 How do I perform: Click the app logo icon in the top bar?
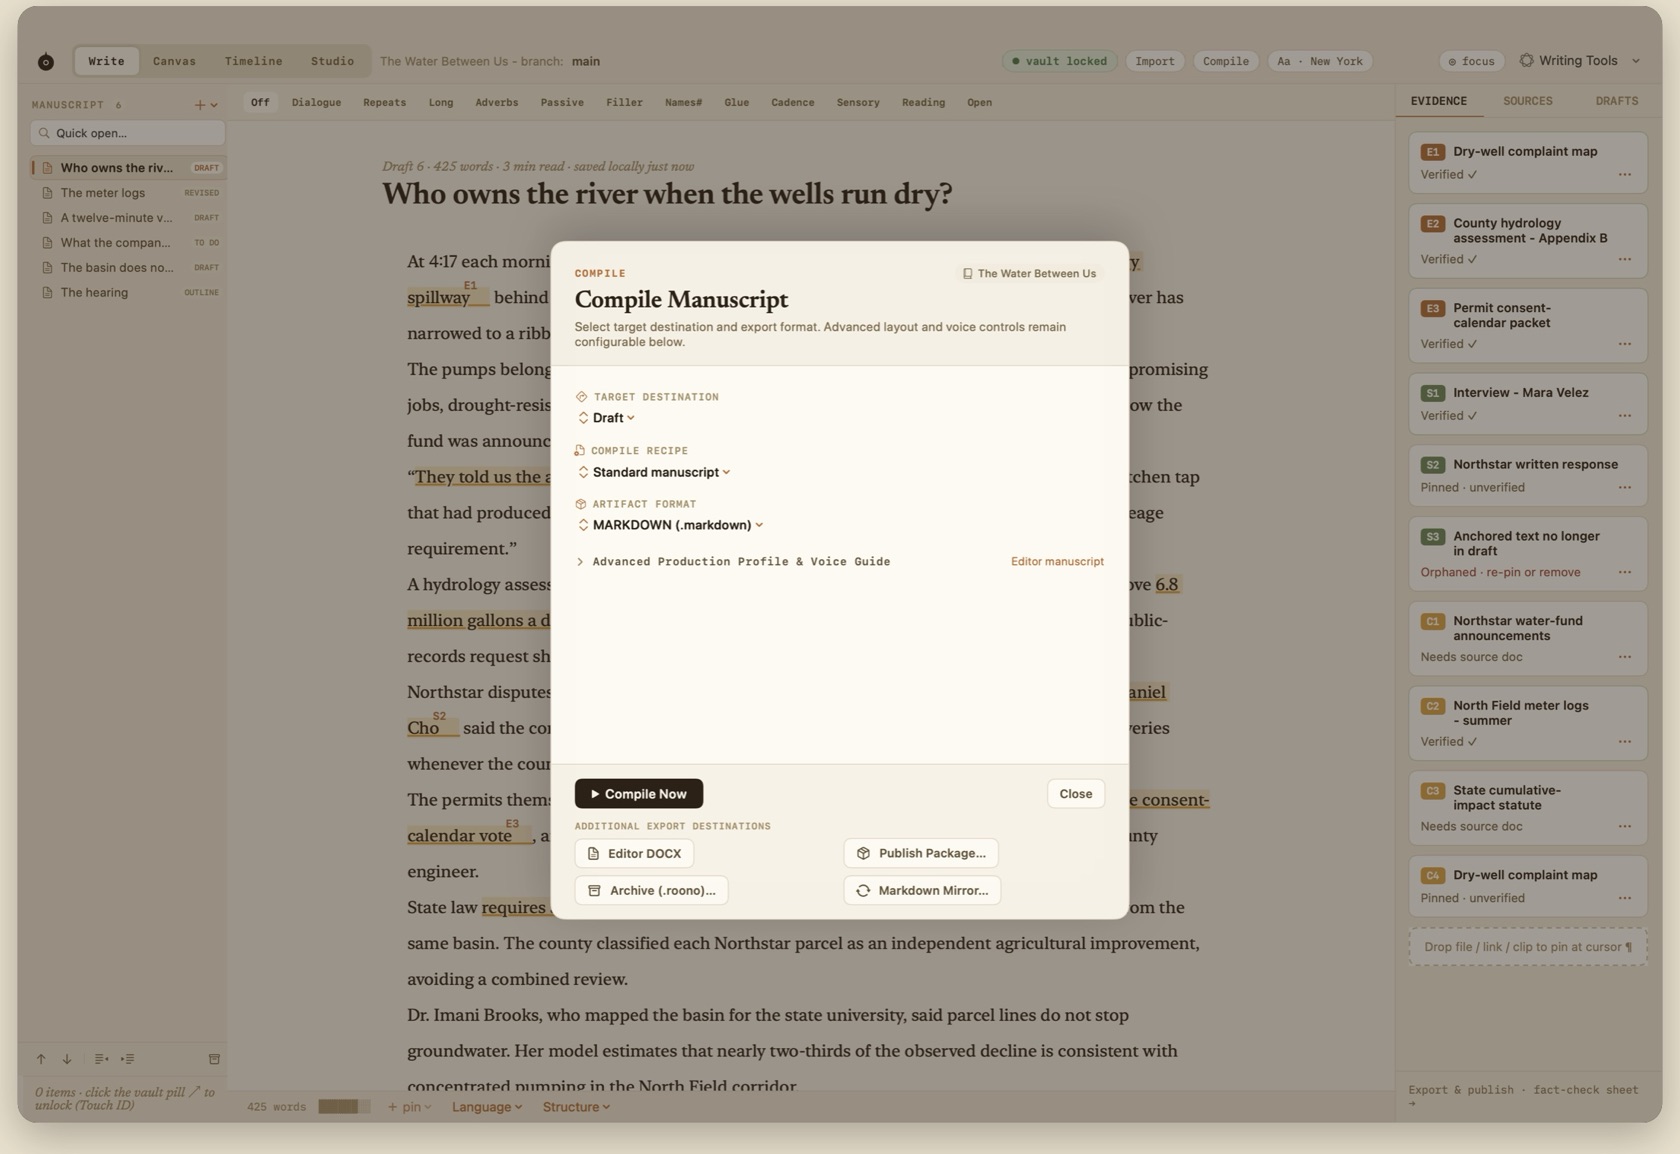point(46,62)
